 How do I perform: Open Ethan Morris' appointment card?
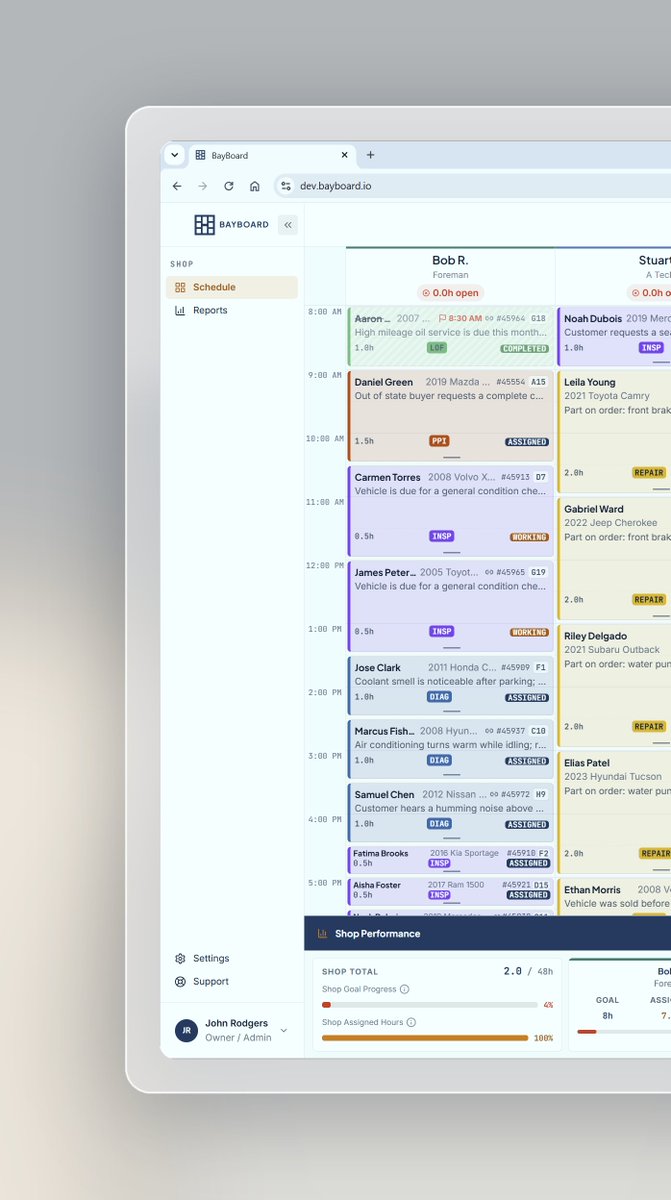pos(615,897)
